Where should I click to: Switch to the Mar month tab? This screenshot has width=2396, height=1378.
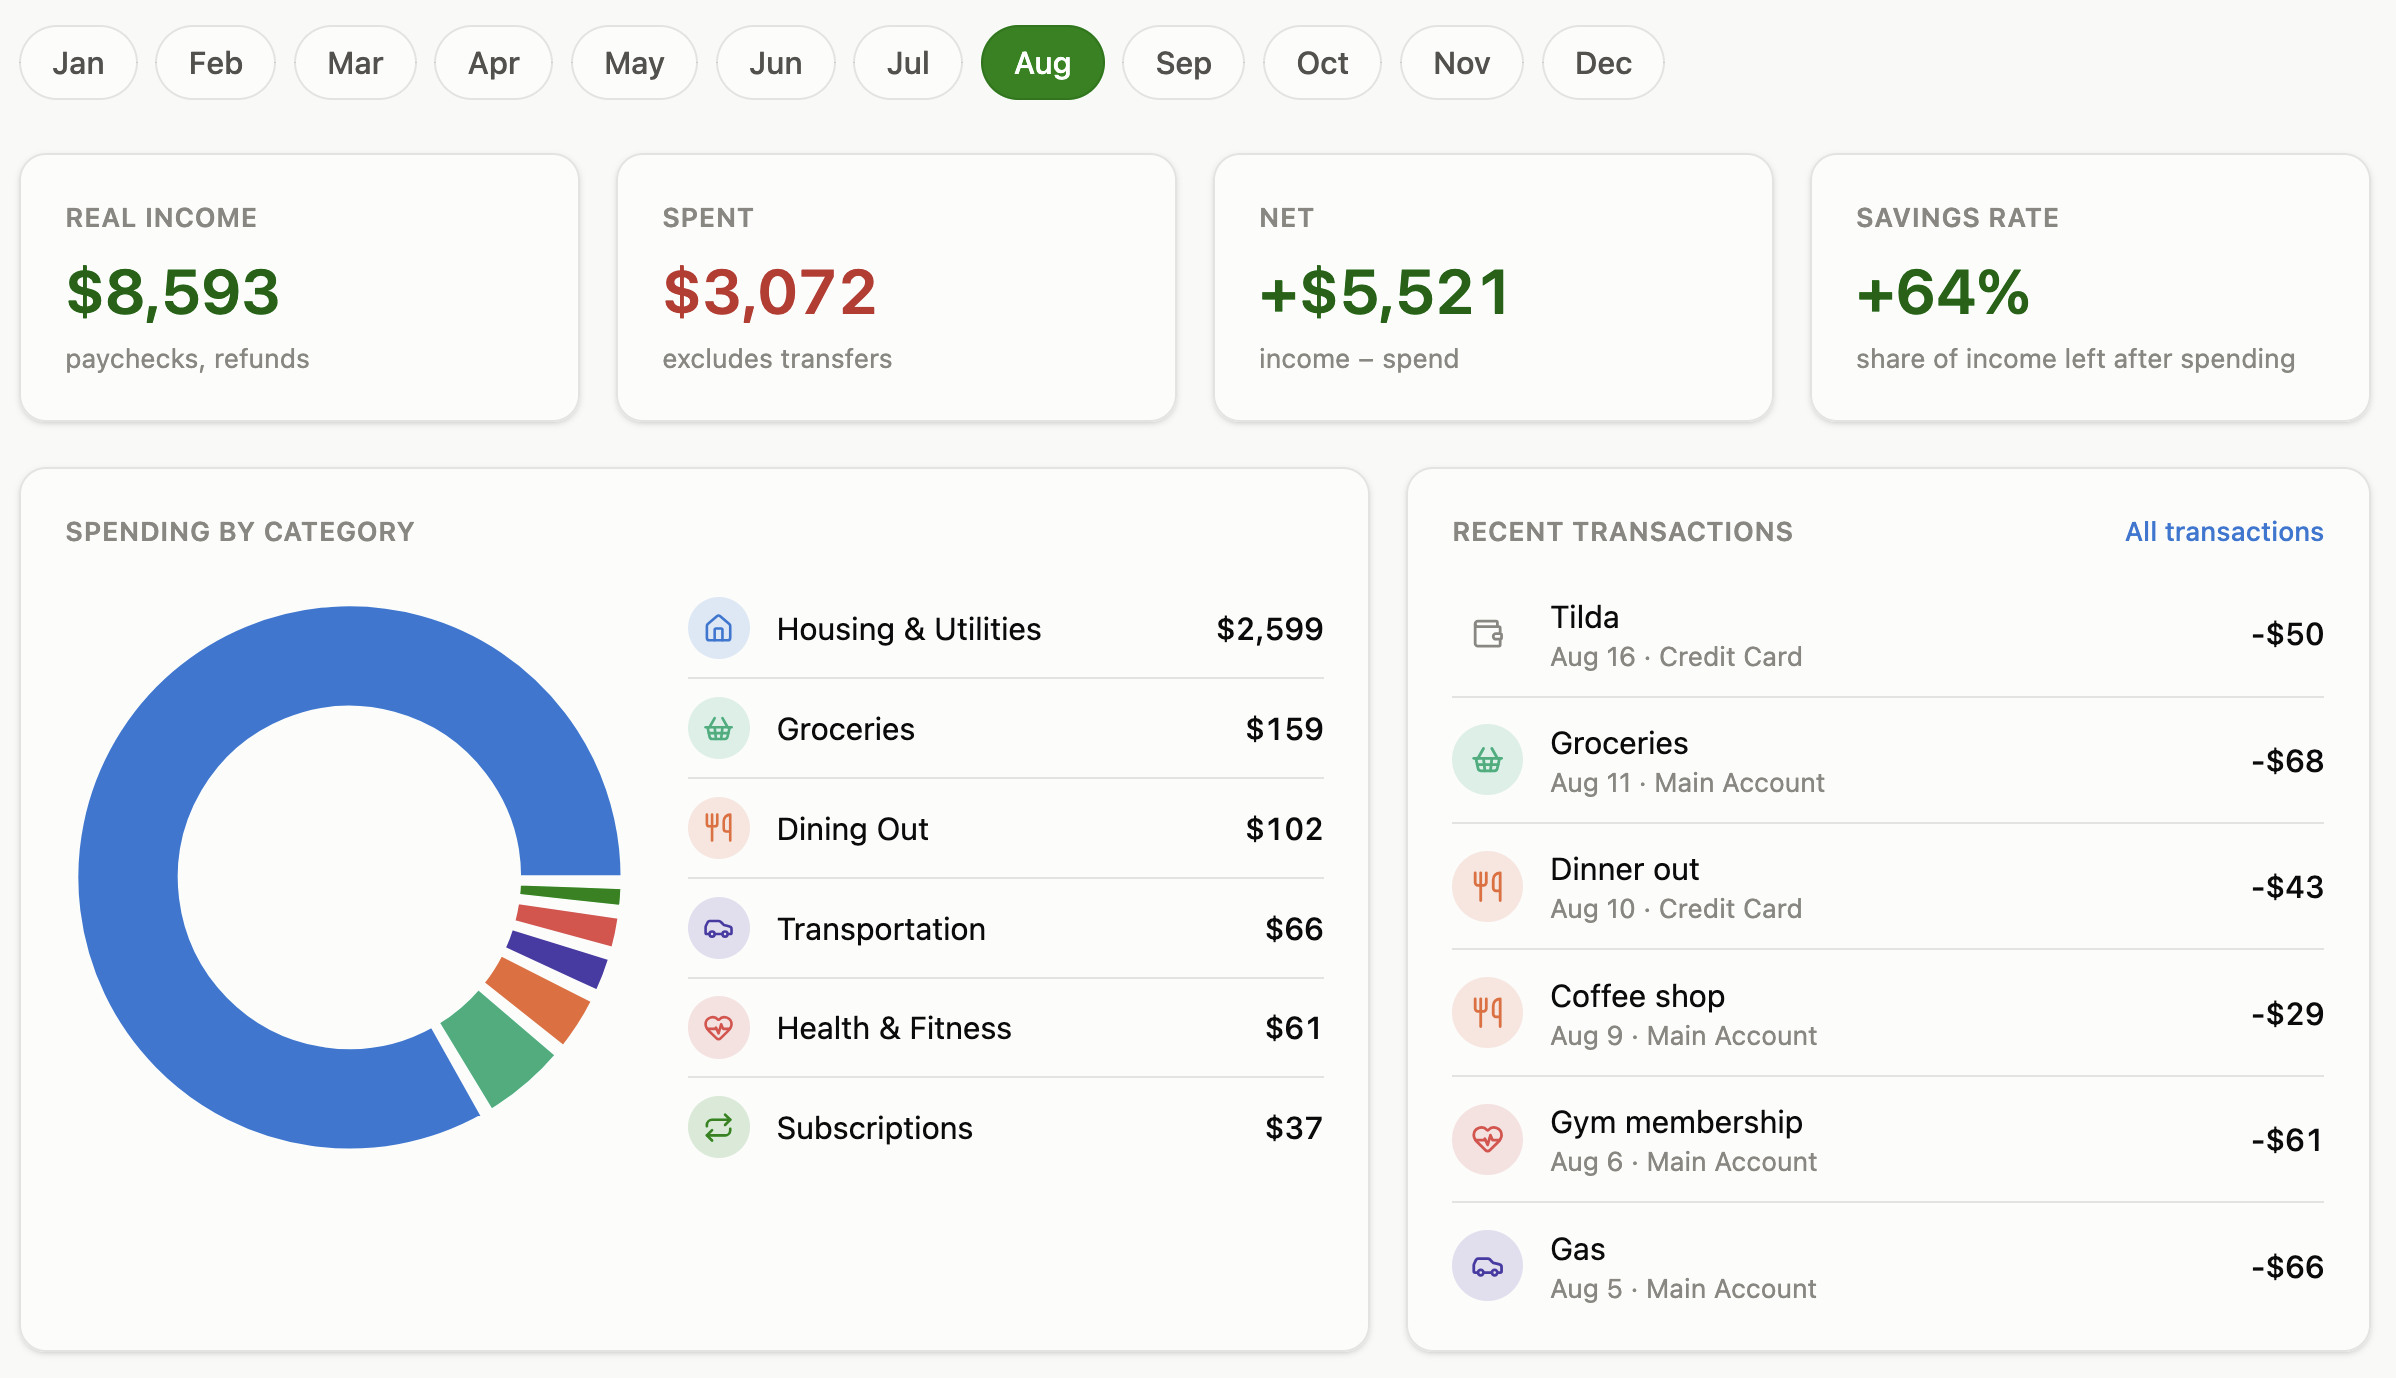[355, 63]
